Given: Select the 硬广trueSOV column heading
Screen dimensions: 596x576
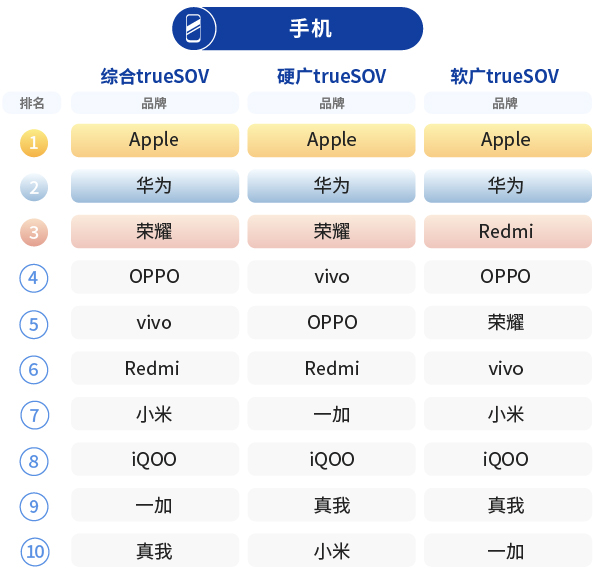Looking at the screenshot, I should click(331, 76).
